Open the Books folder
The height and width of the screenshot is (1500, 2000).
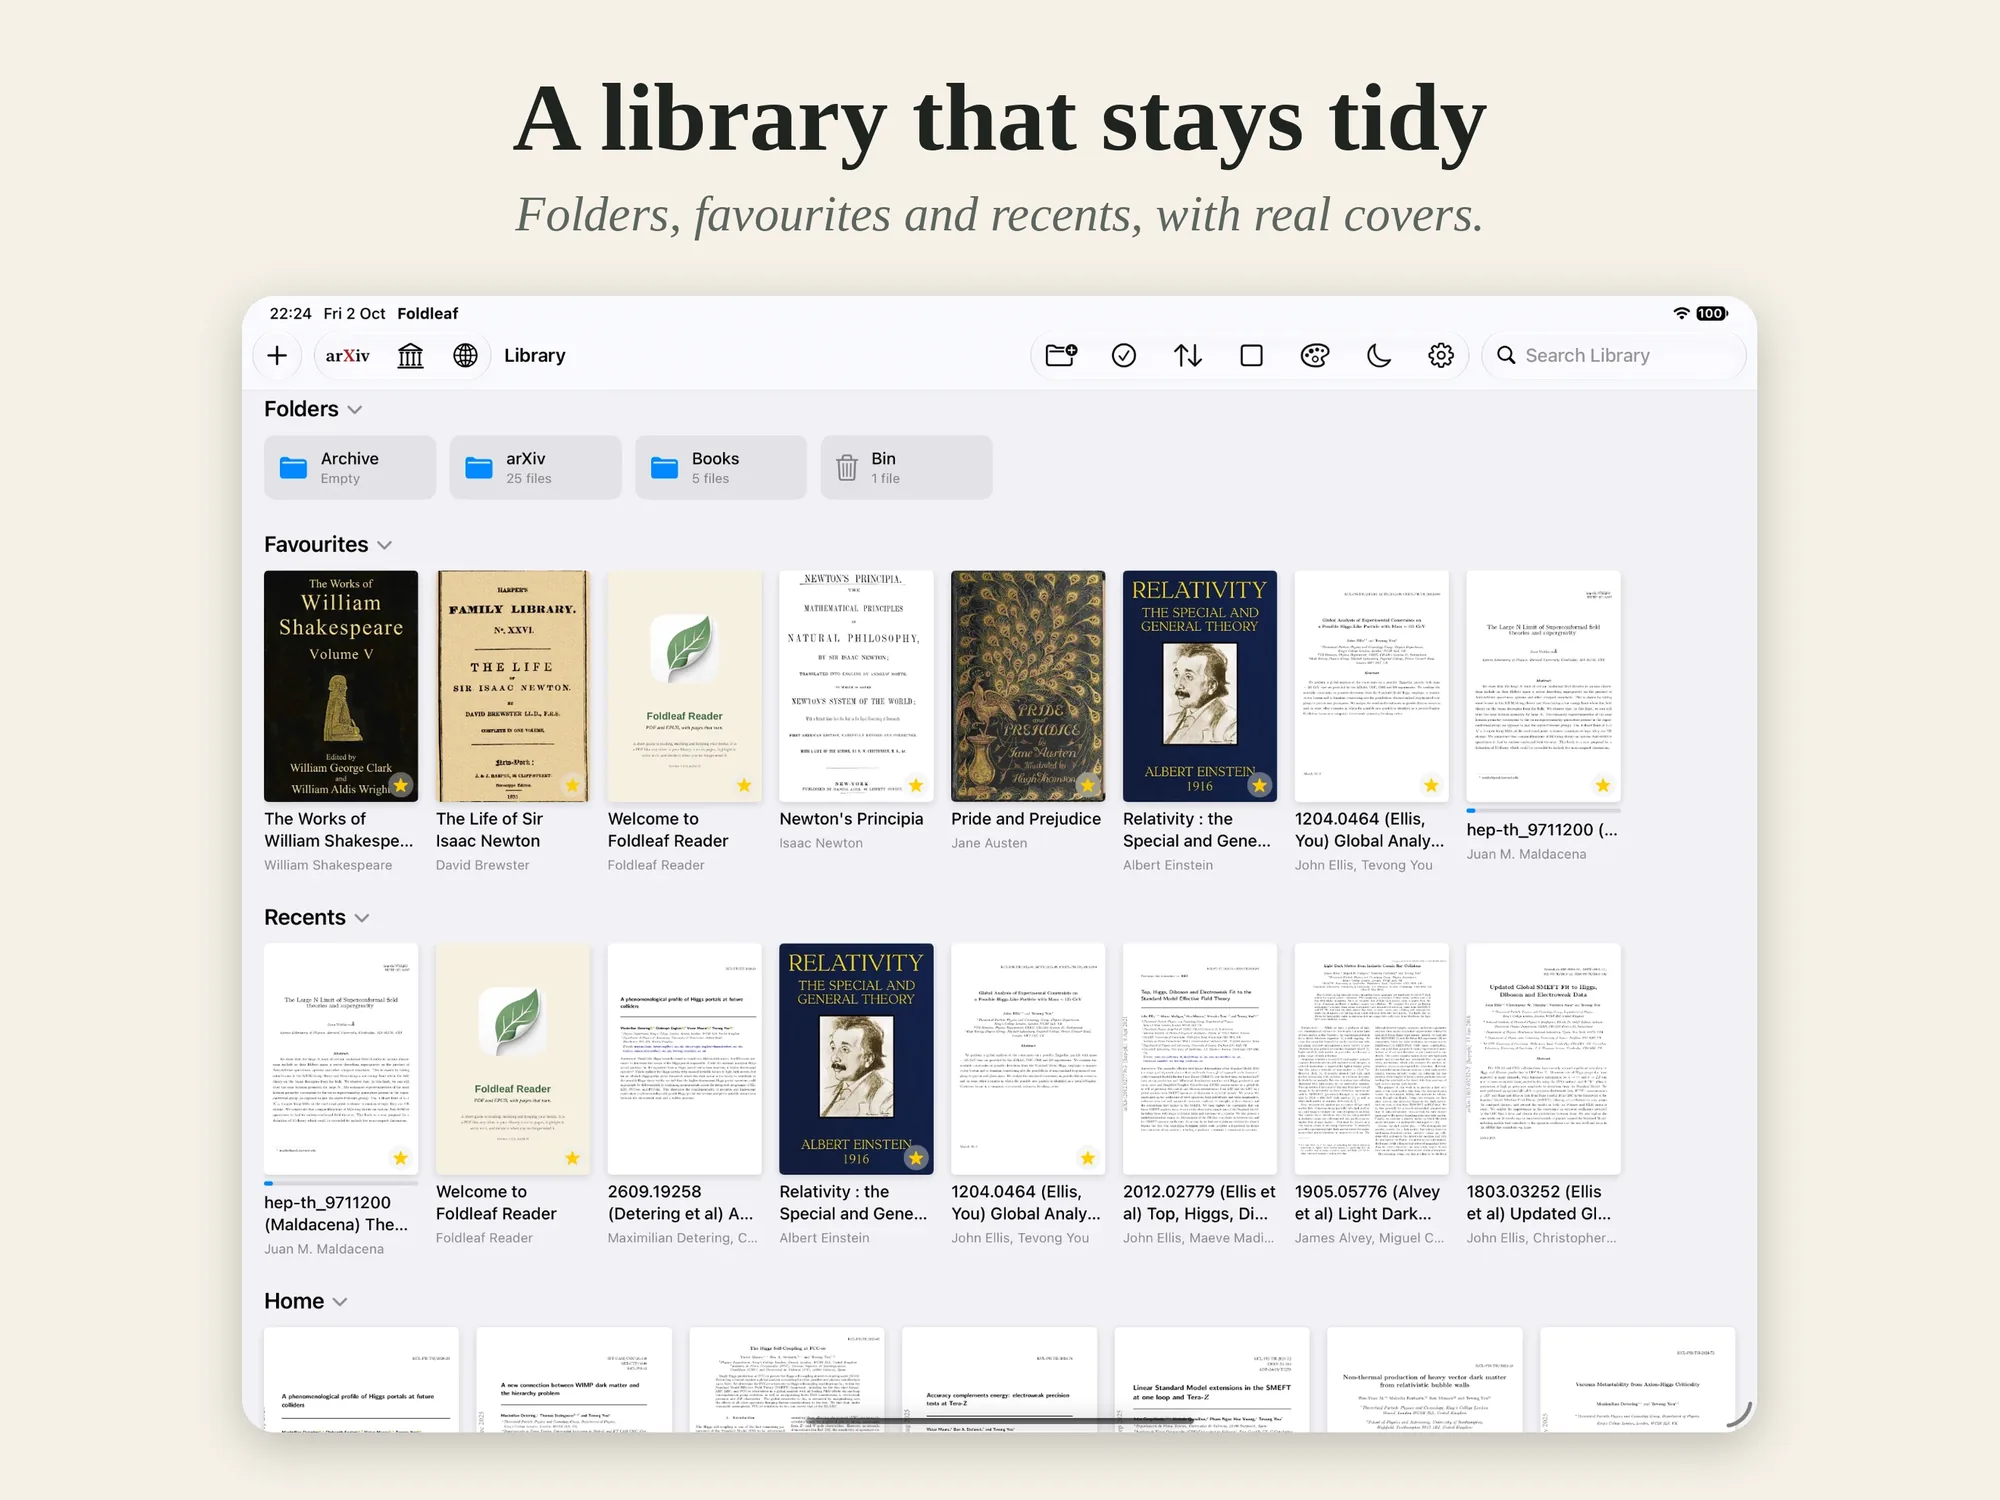721,467
